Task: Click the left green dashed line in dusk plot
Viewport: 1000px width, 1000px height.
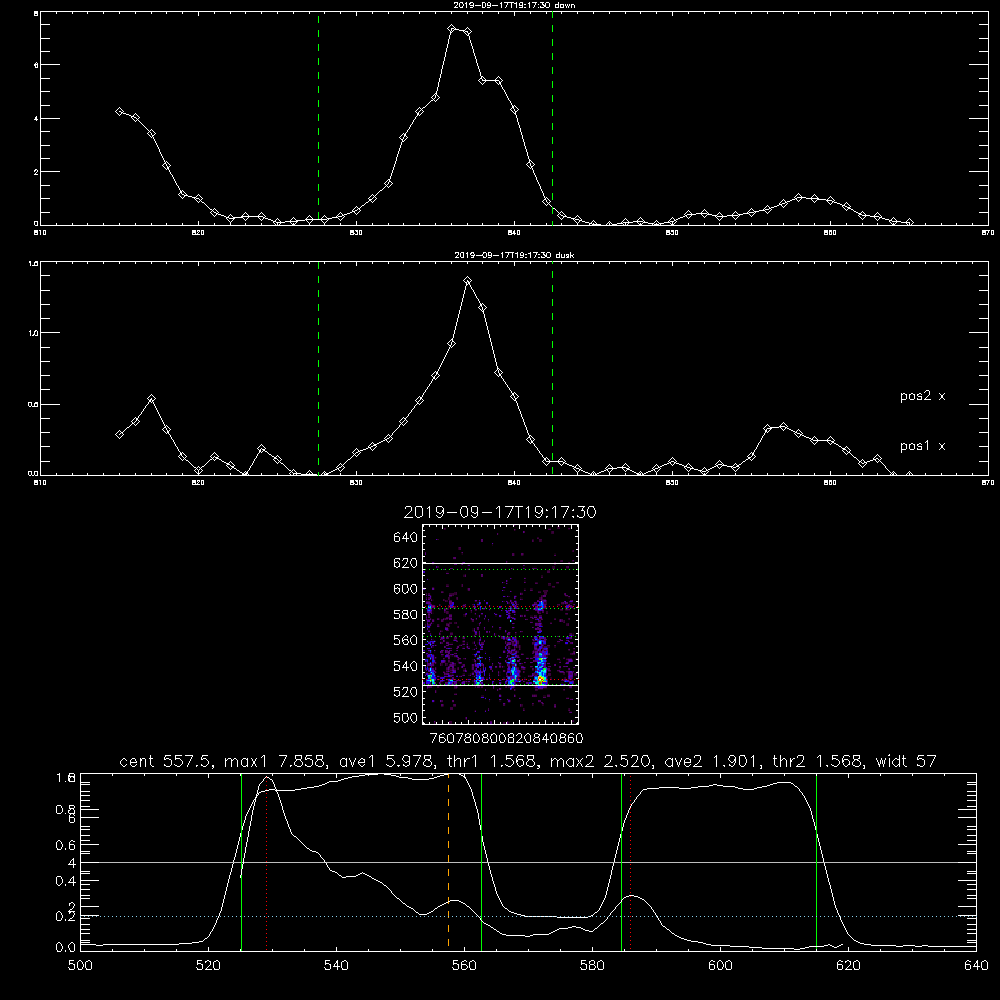Action: 318,369
